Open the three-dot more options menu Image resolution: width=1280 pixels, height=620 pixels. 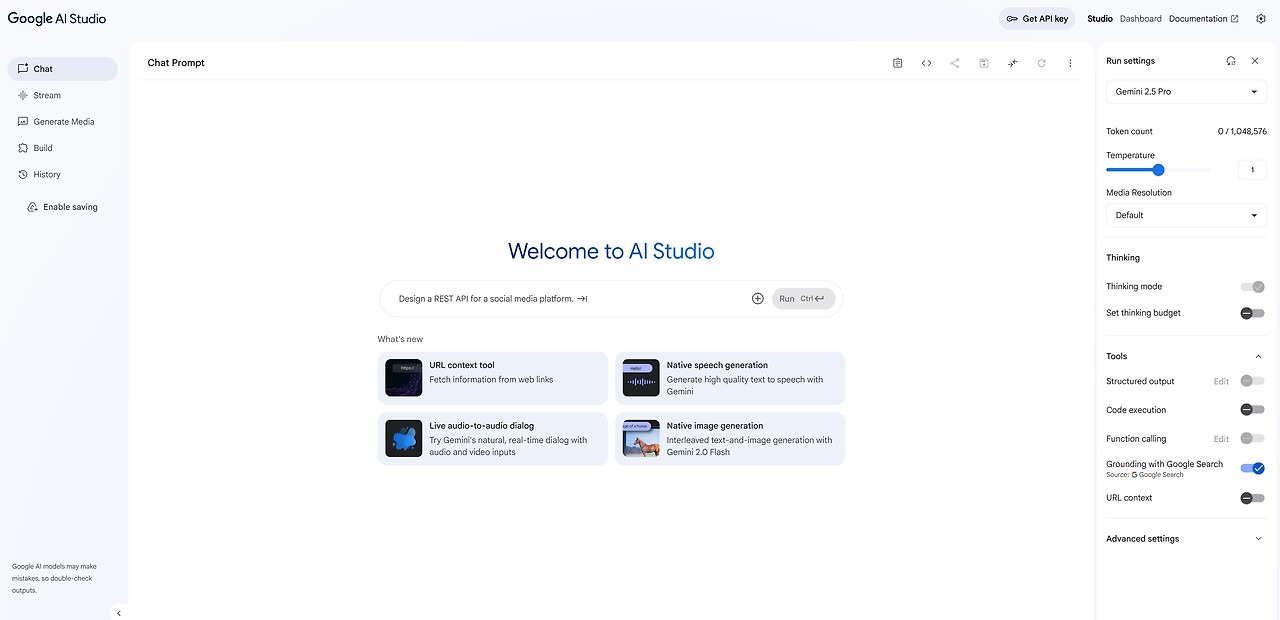pos(1070,63)
